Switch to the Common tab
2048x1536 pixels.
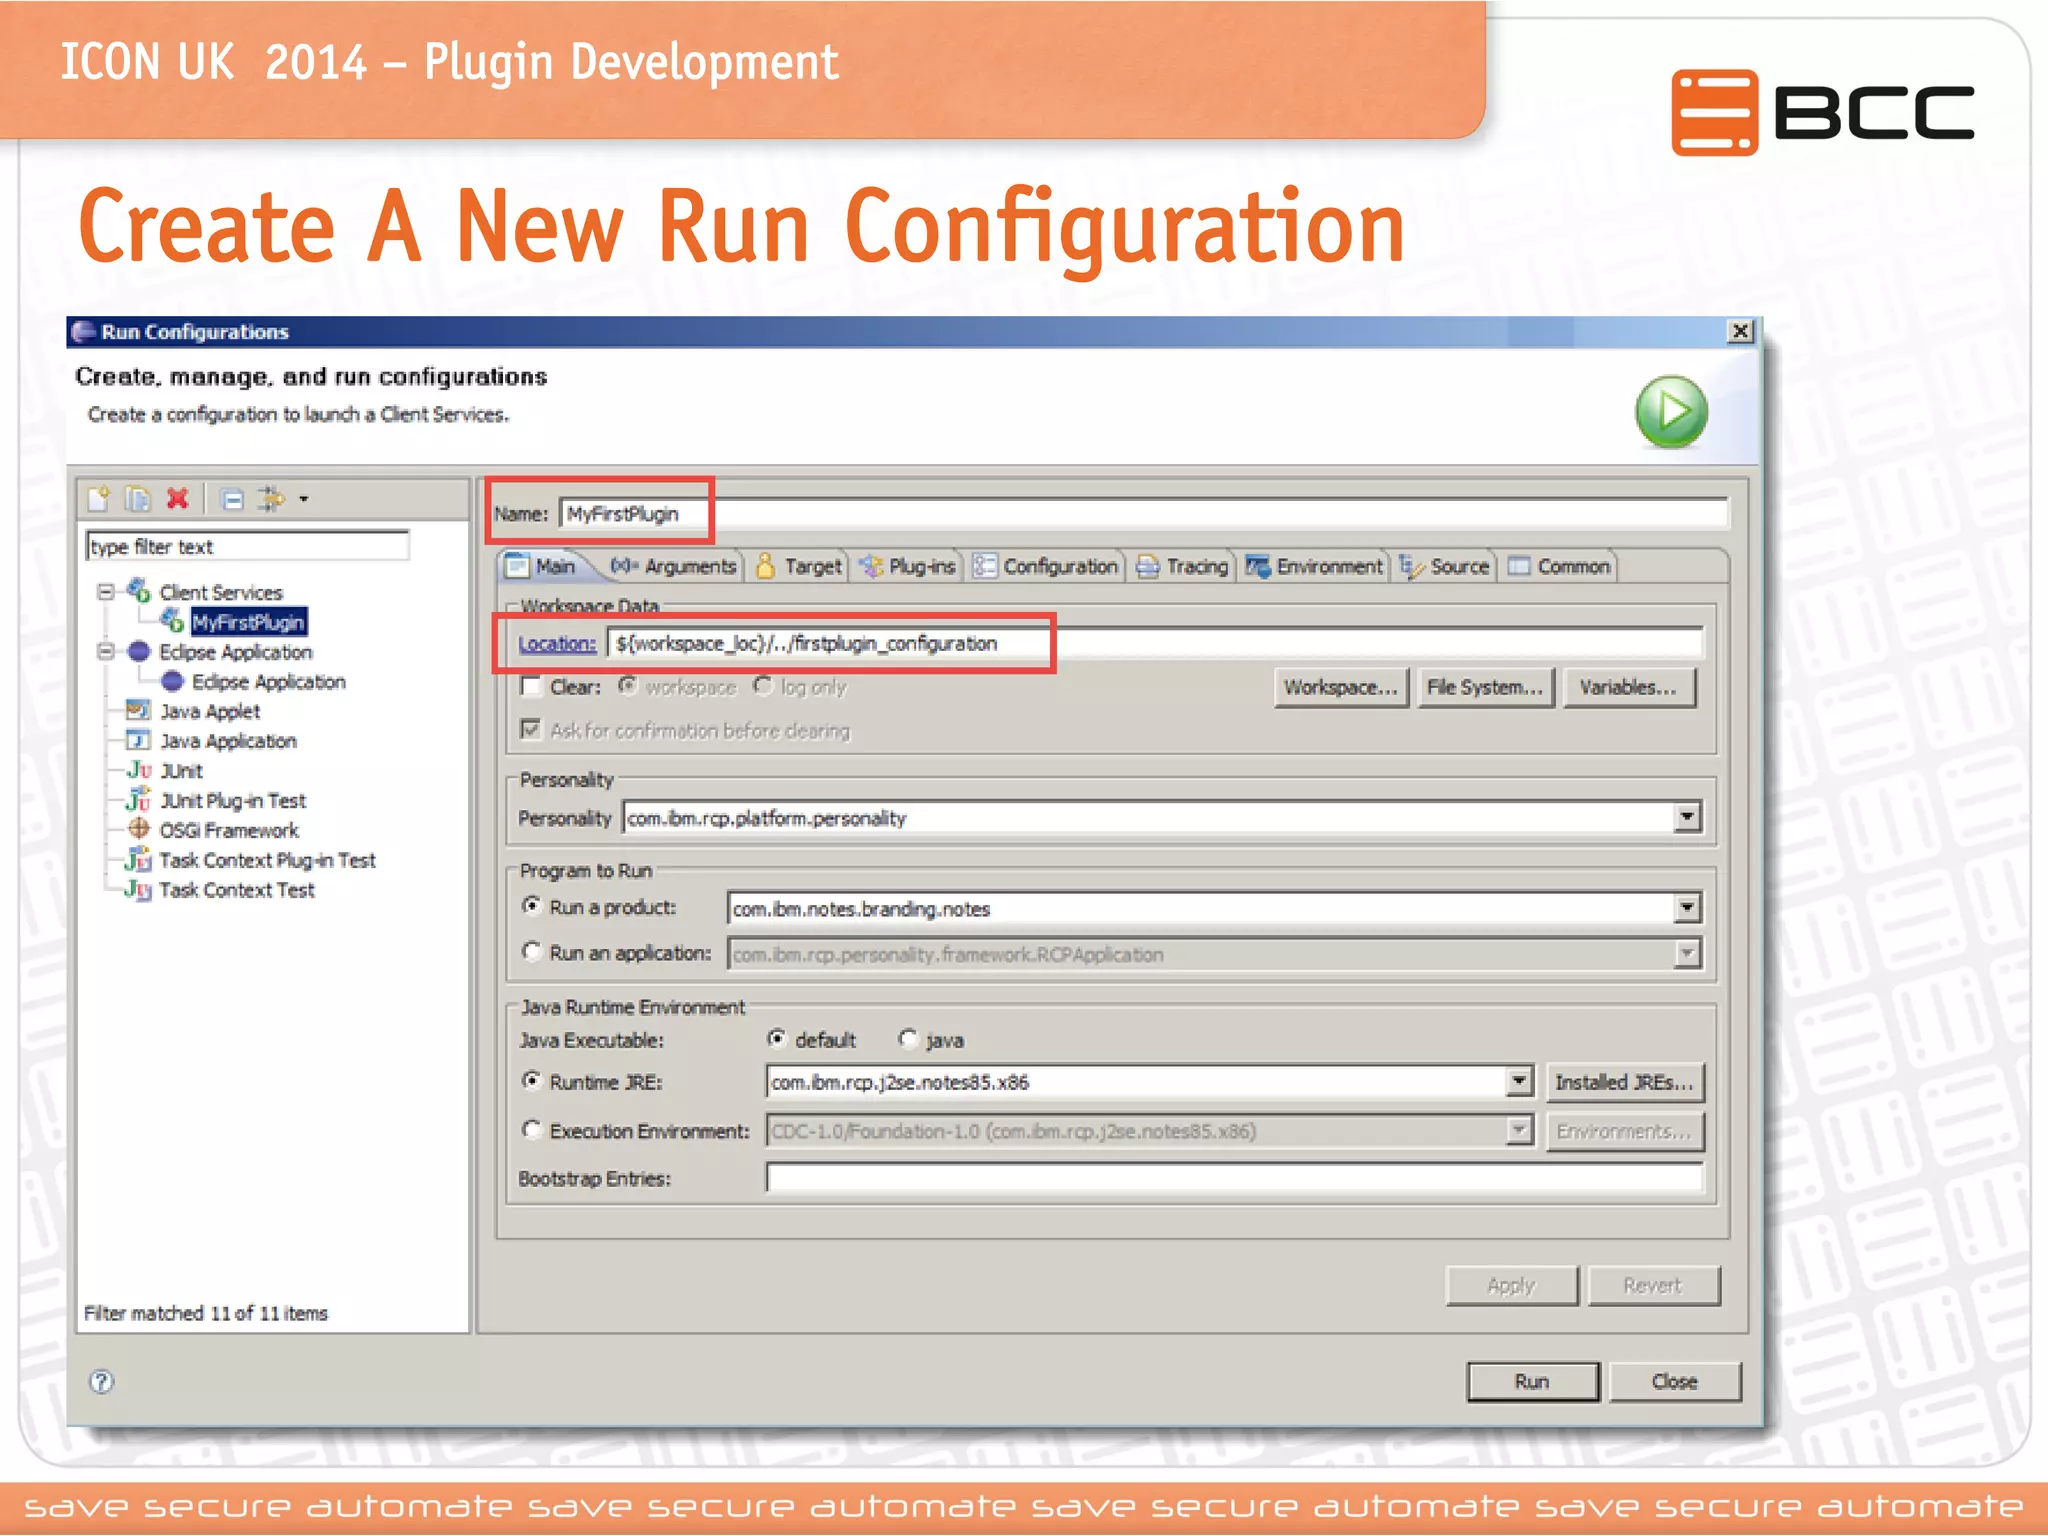click(x=1560, y=566)
